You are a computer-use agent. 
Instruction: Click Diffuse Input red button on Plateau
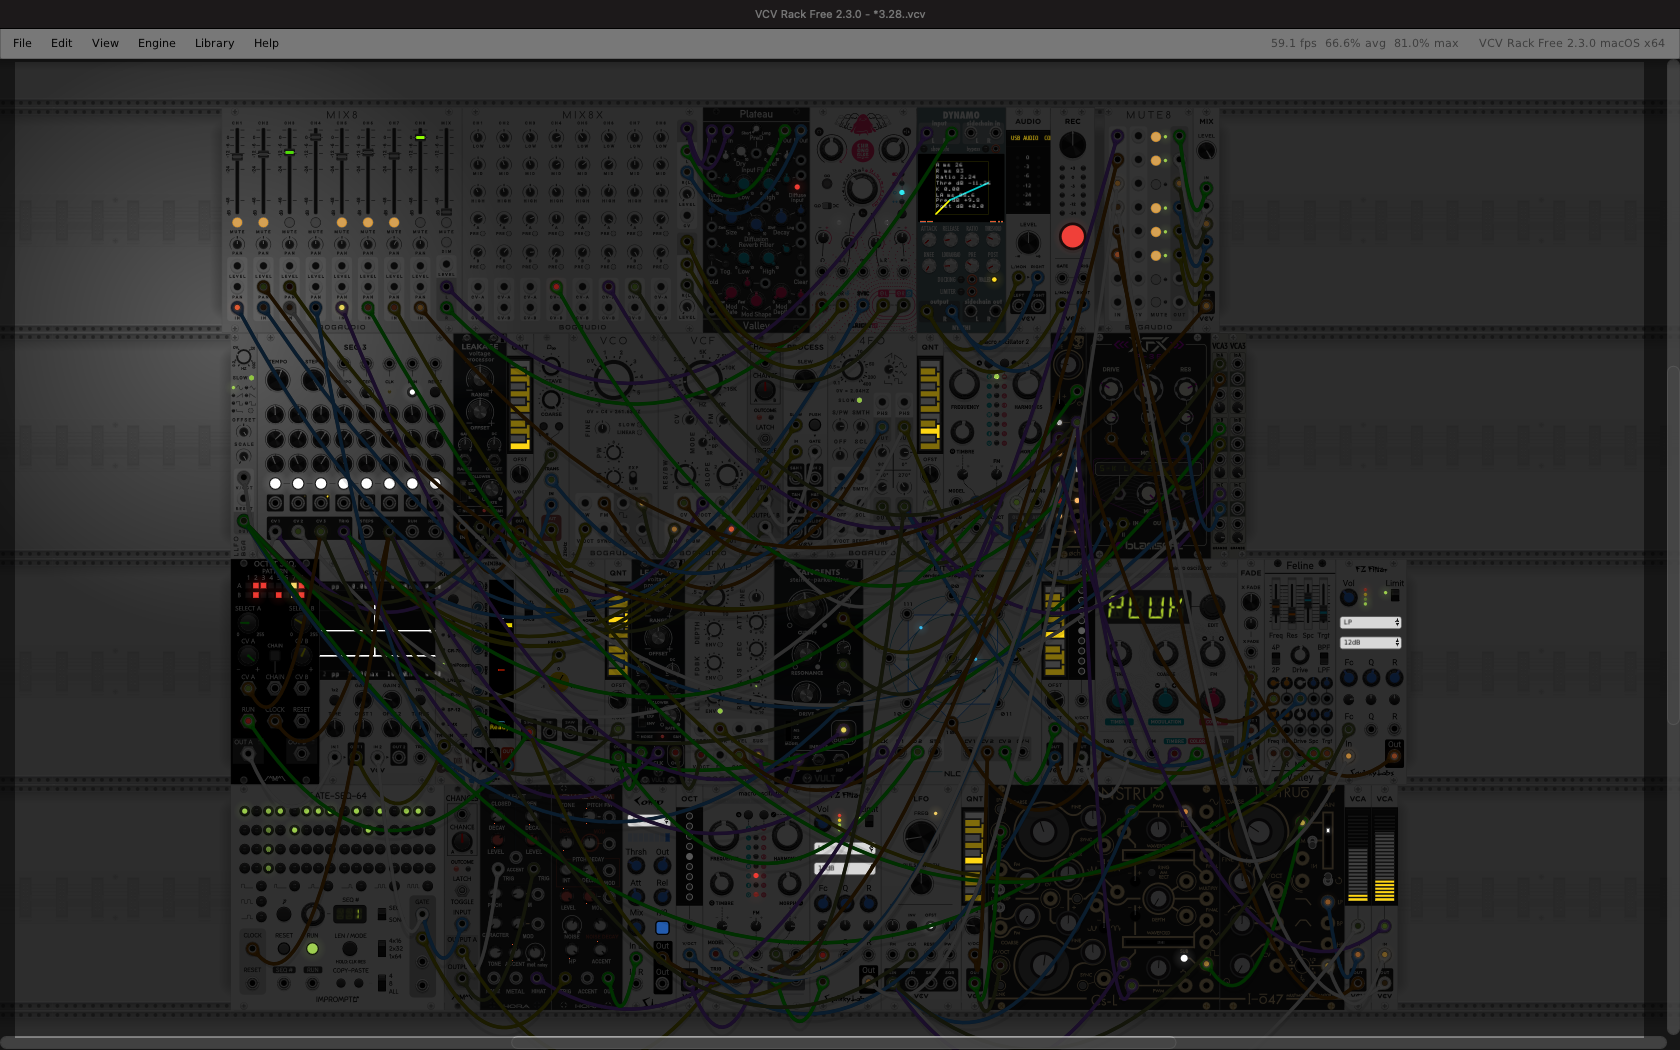(x=797, y=187)
